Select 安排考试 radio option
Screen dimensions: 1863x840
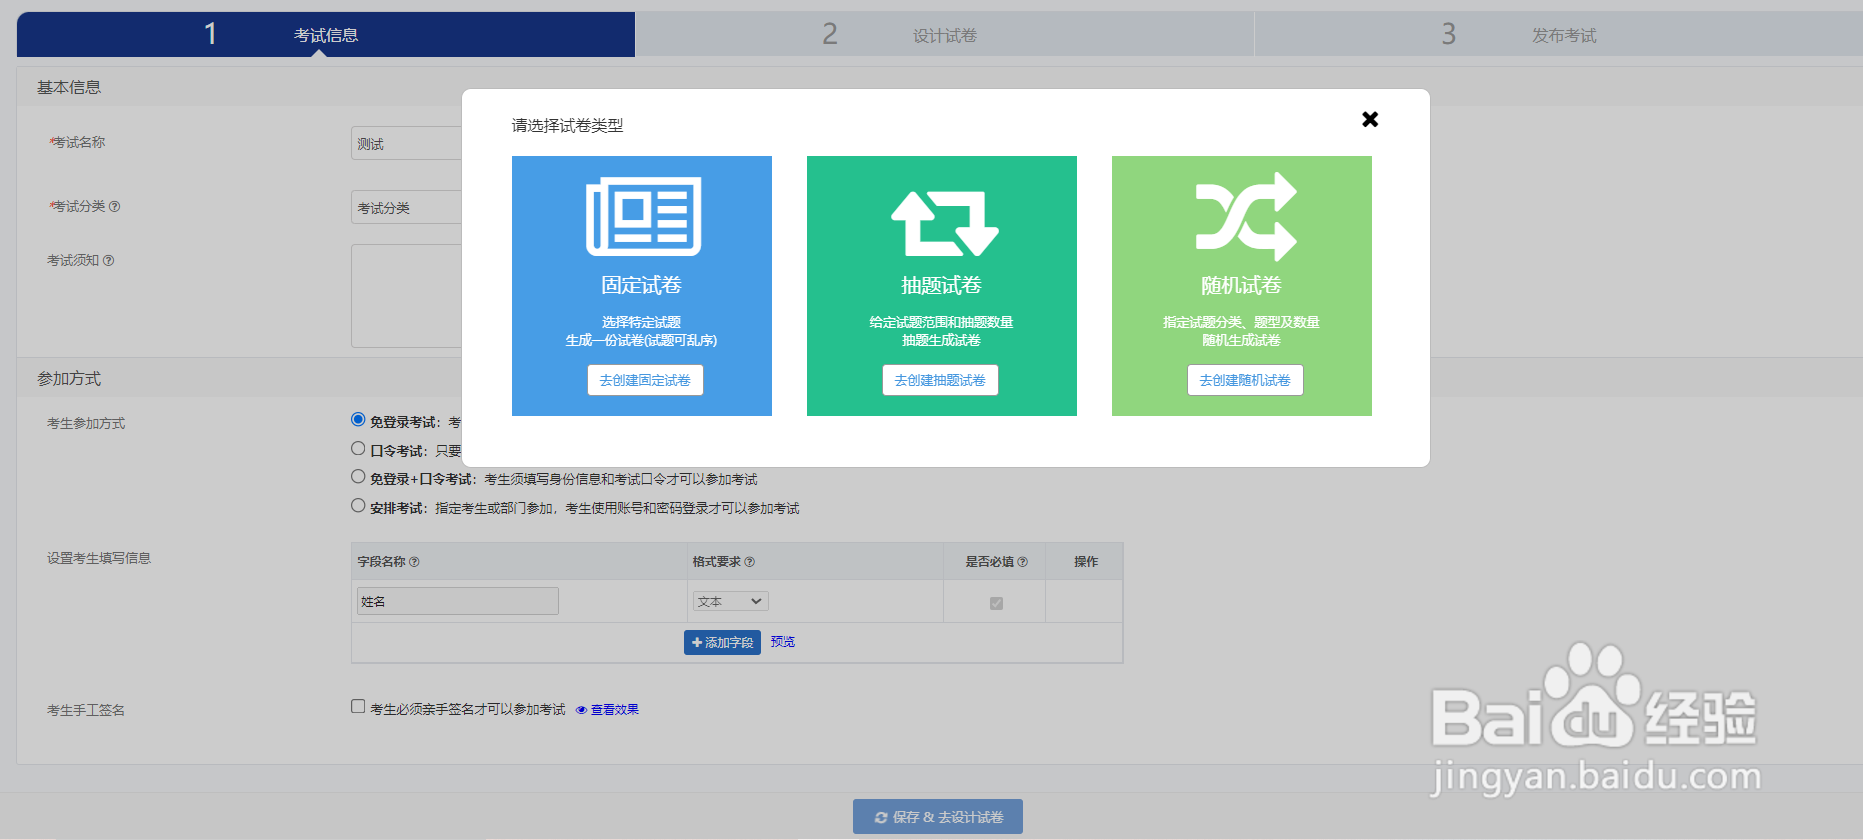[x=358, y=506]
